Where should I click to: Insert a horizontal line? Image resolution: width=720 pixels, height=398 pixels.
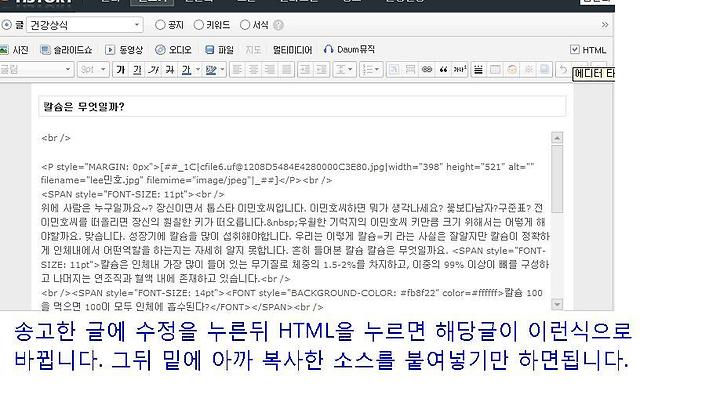478,70
